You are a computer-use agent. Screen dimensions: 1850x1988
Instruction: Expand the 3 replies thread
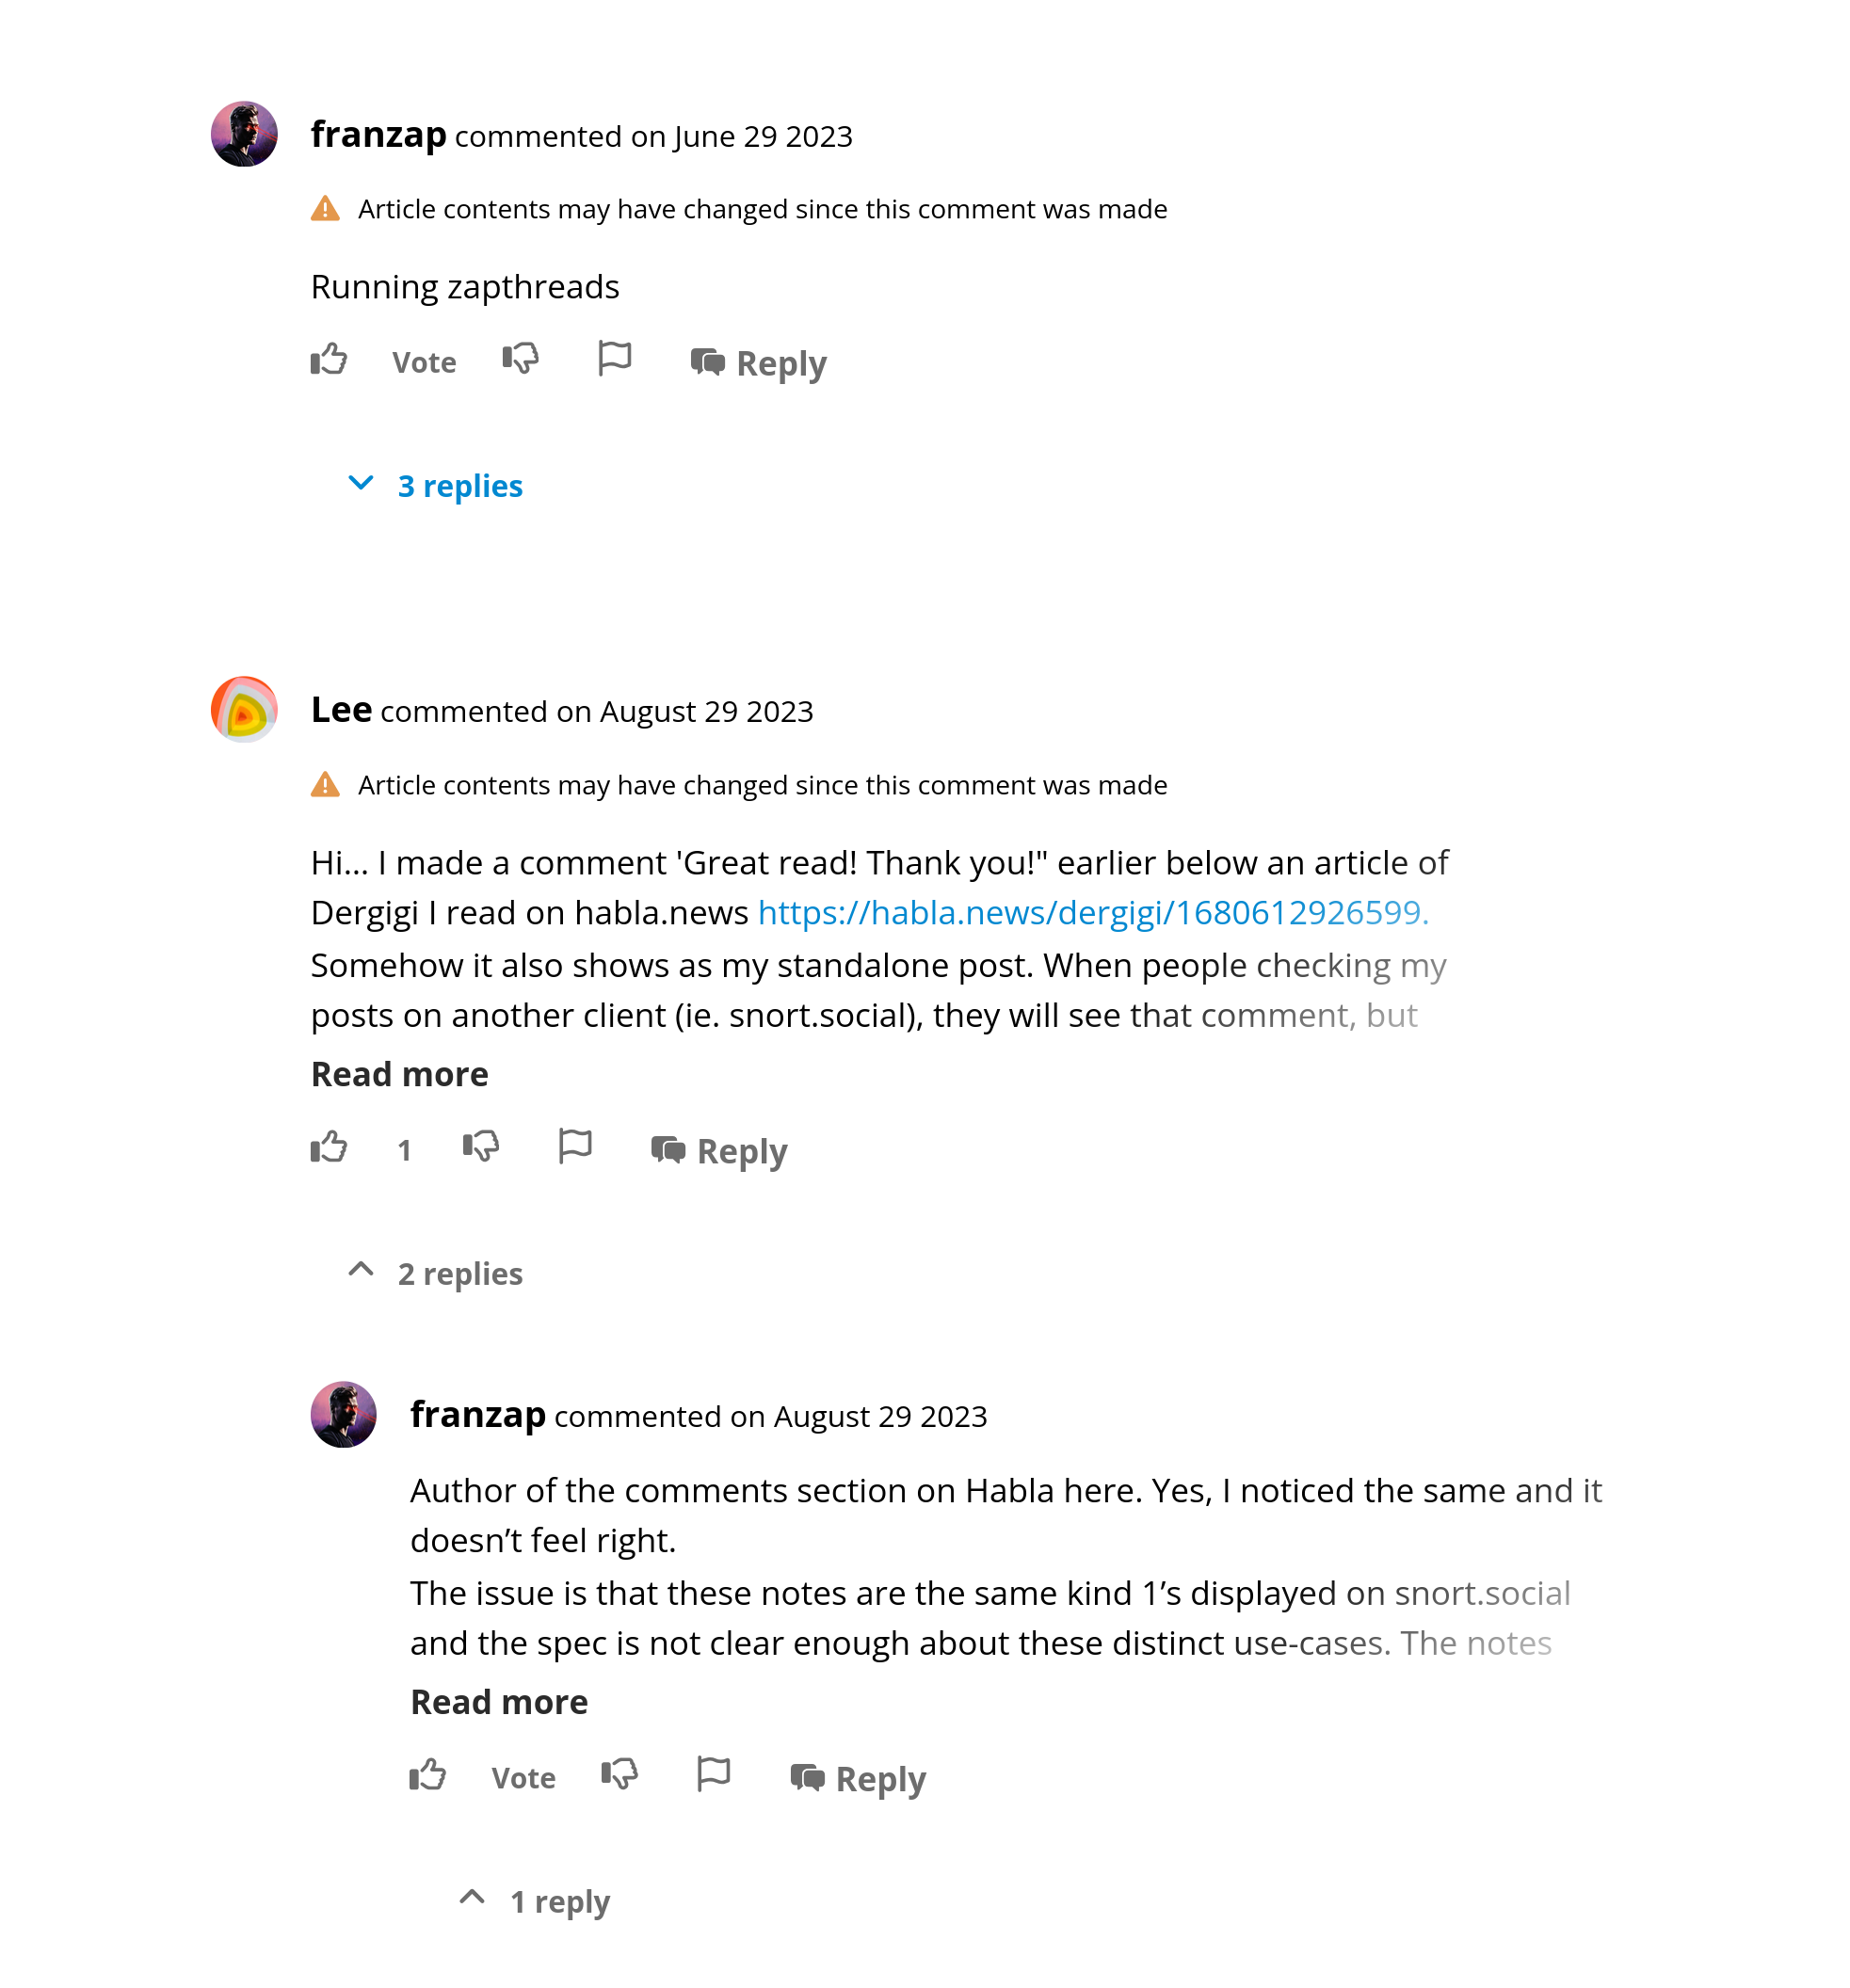click(x=436, y=486)
